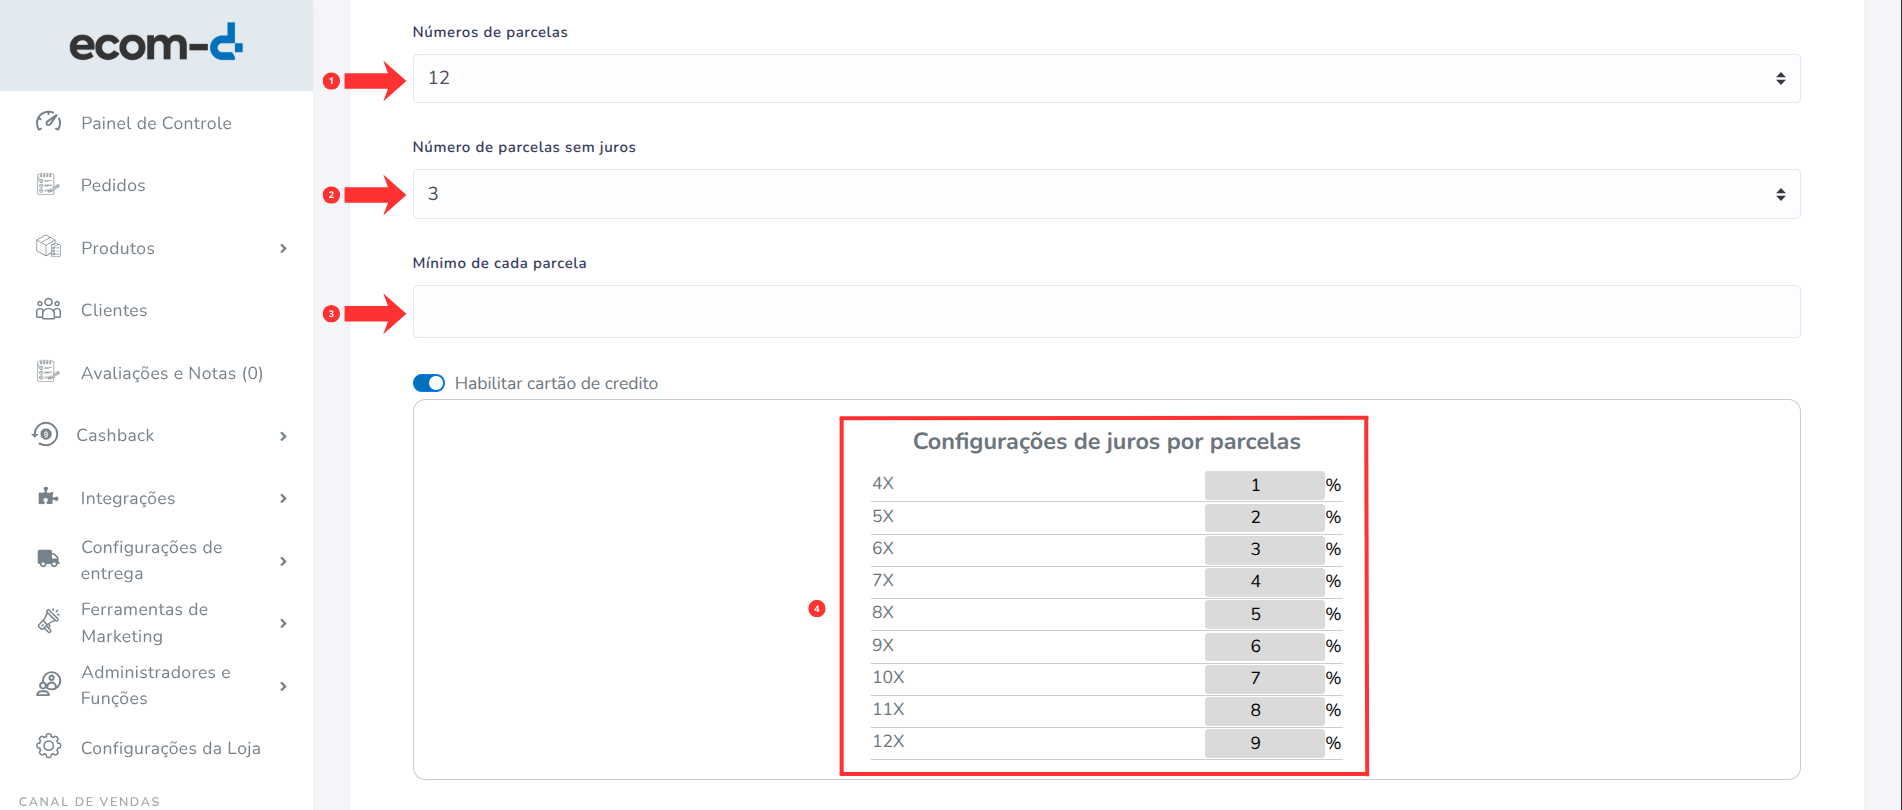This screenshot has height=810, width=1902.
Task: Click the delivery truck icon
Action: tap(48, 559)
